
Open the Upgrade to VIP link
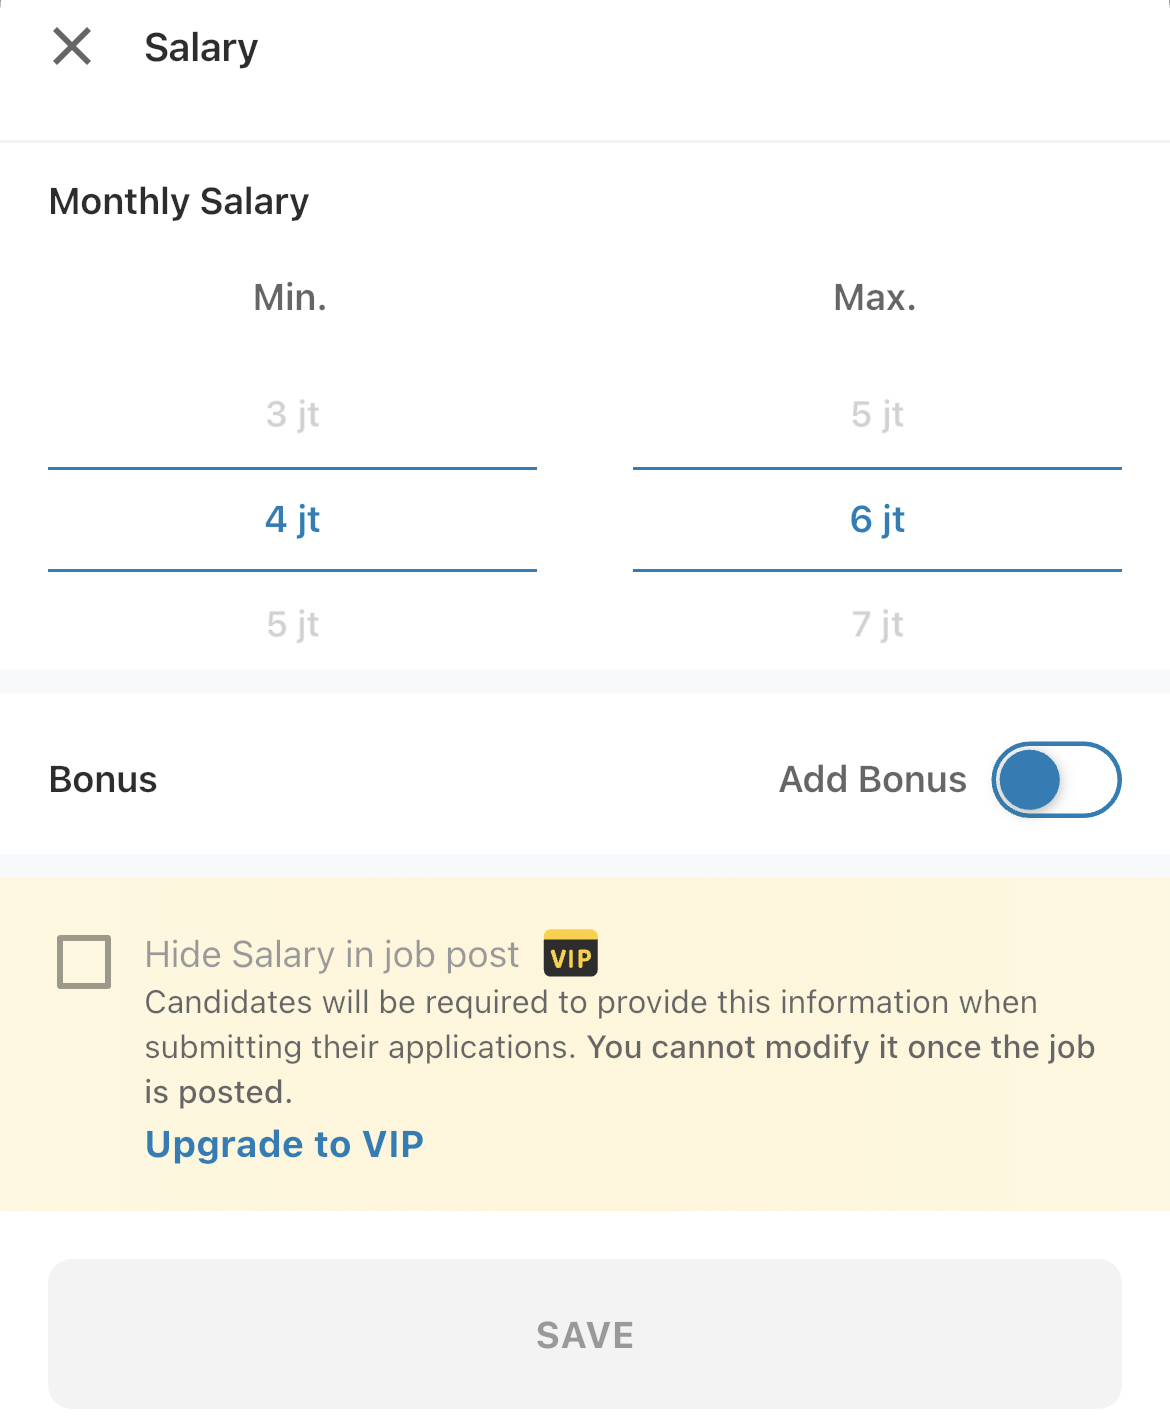pos(285,1144)
